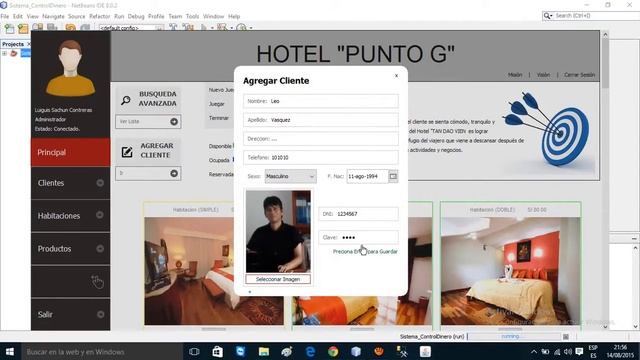Click the Redo toolbar icon
This screenshot has height=360, width=640.
pyautogui.click(x=85, y=28)
